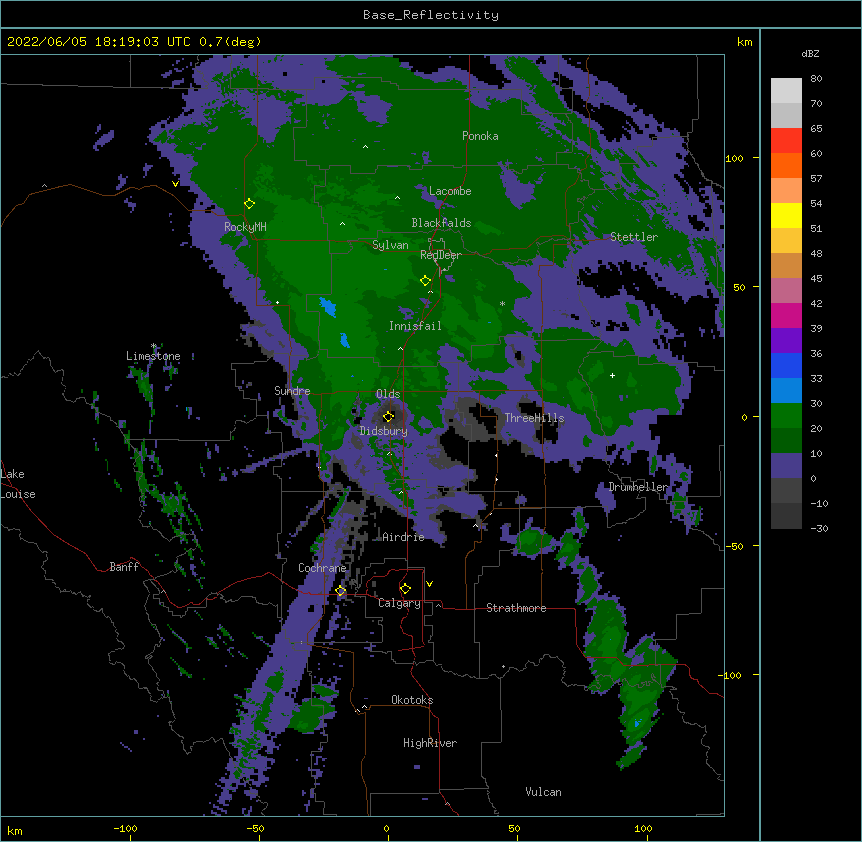Viewport: 862px width, 842px height.
Task: Select the yellow diamond marker above Didsbury
Action: pos(388,416)
